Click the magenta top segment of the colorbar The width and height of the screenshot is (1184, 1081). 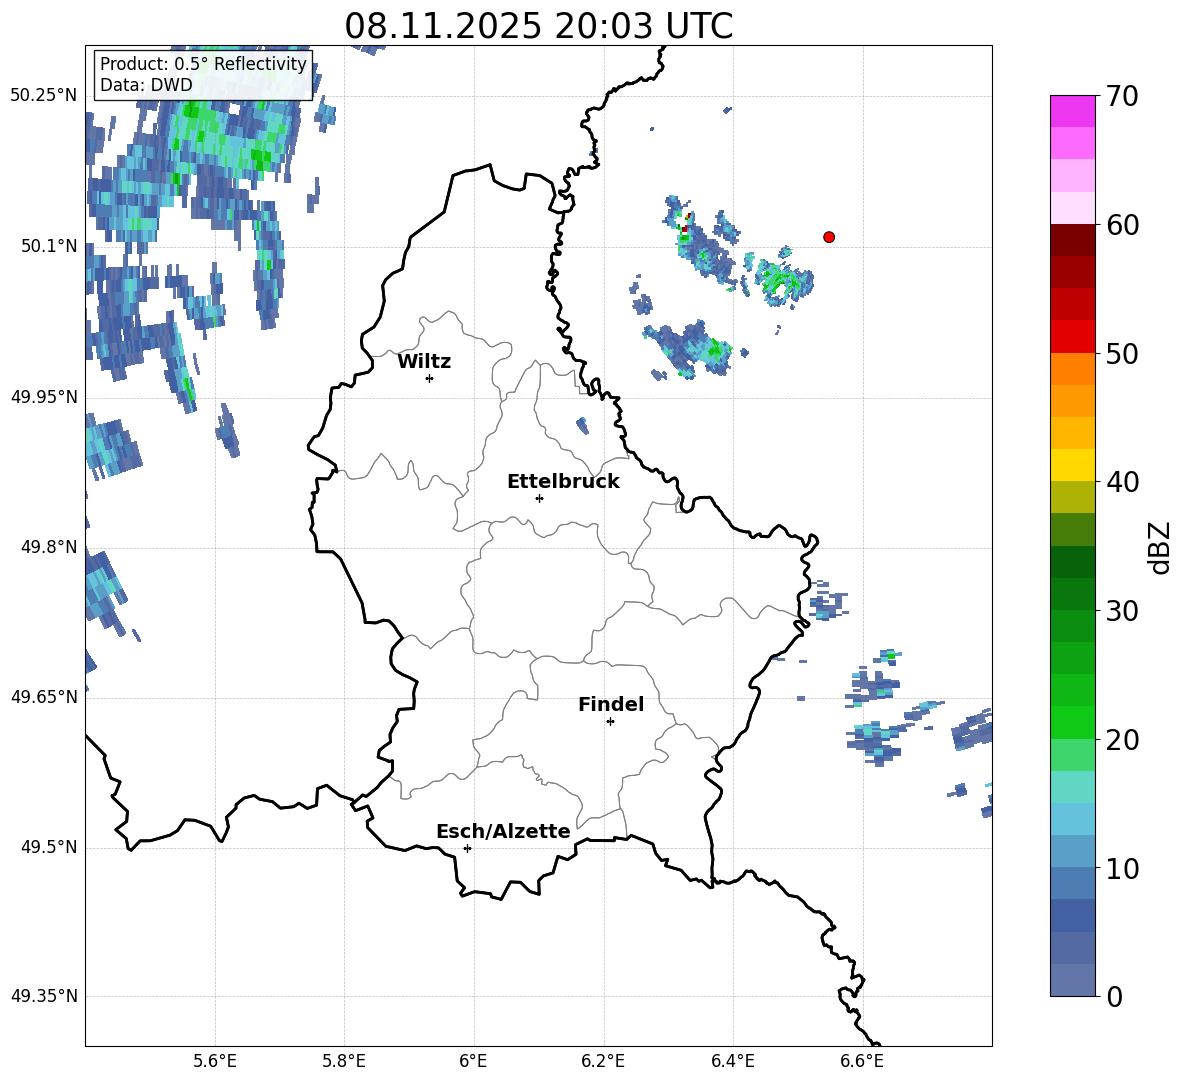pyautogui.click(x=1072, y=111)
